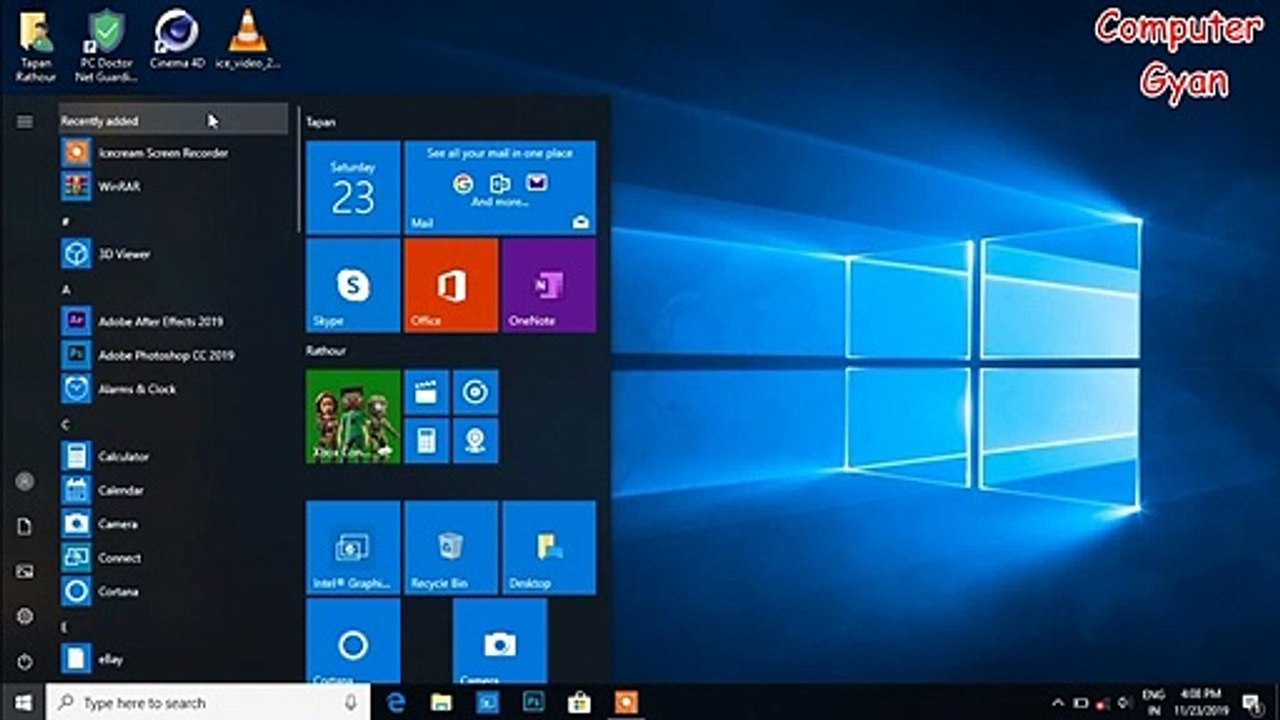Open 3D Viewer in app list
Screen dimensions: 1280x720
click(x=174, y=254)
